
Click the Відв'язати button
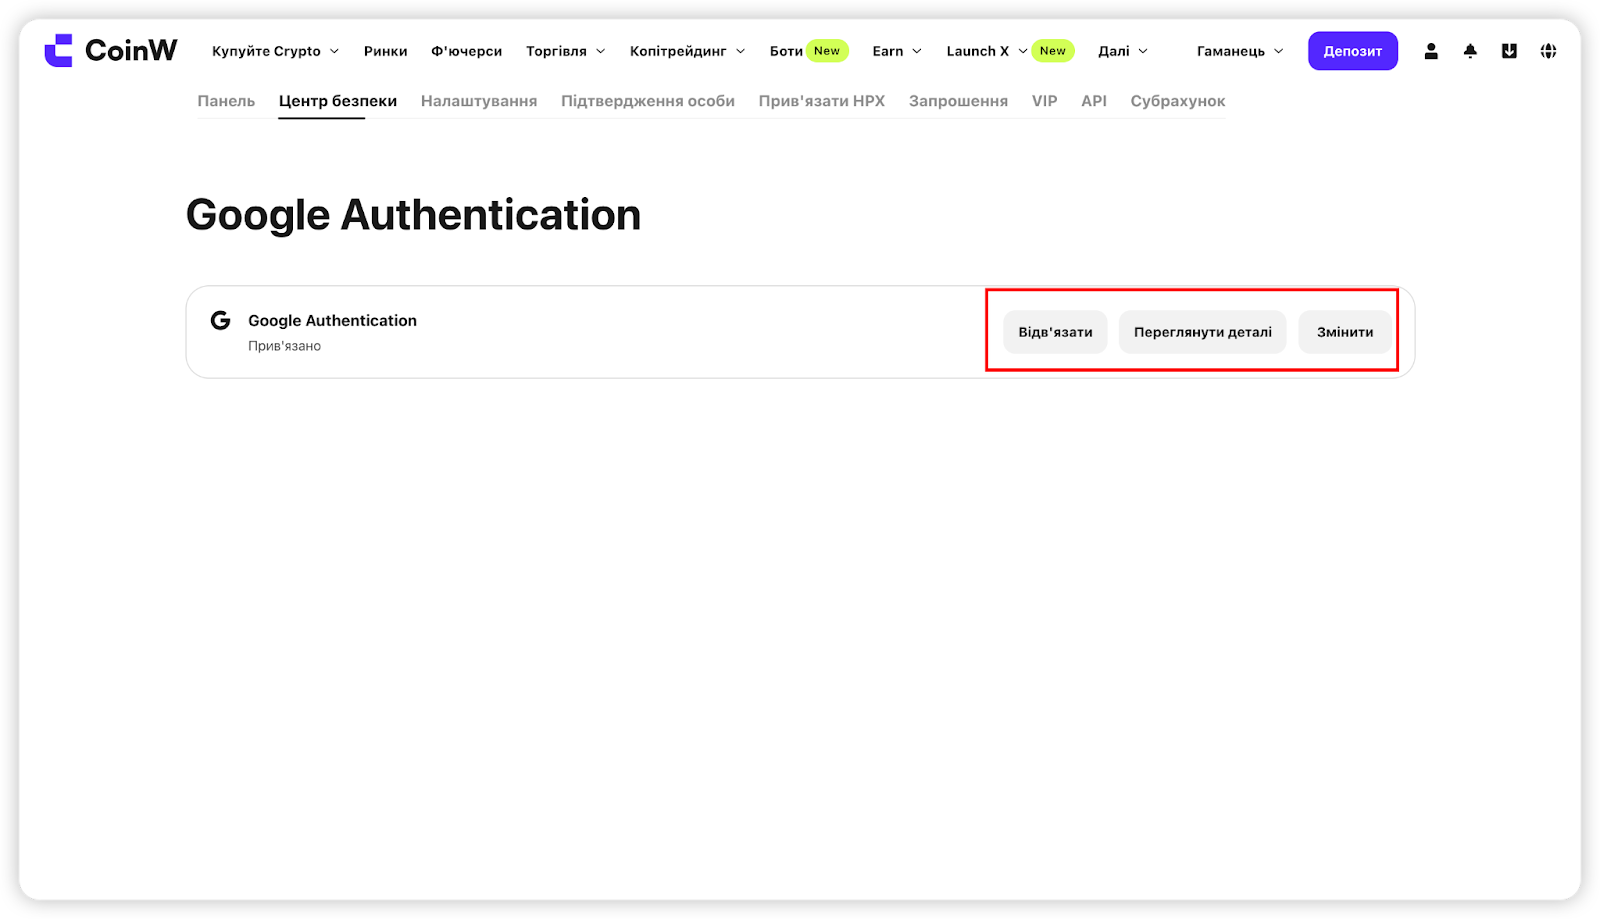(1055, 332)
